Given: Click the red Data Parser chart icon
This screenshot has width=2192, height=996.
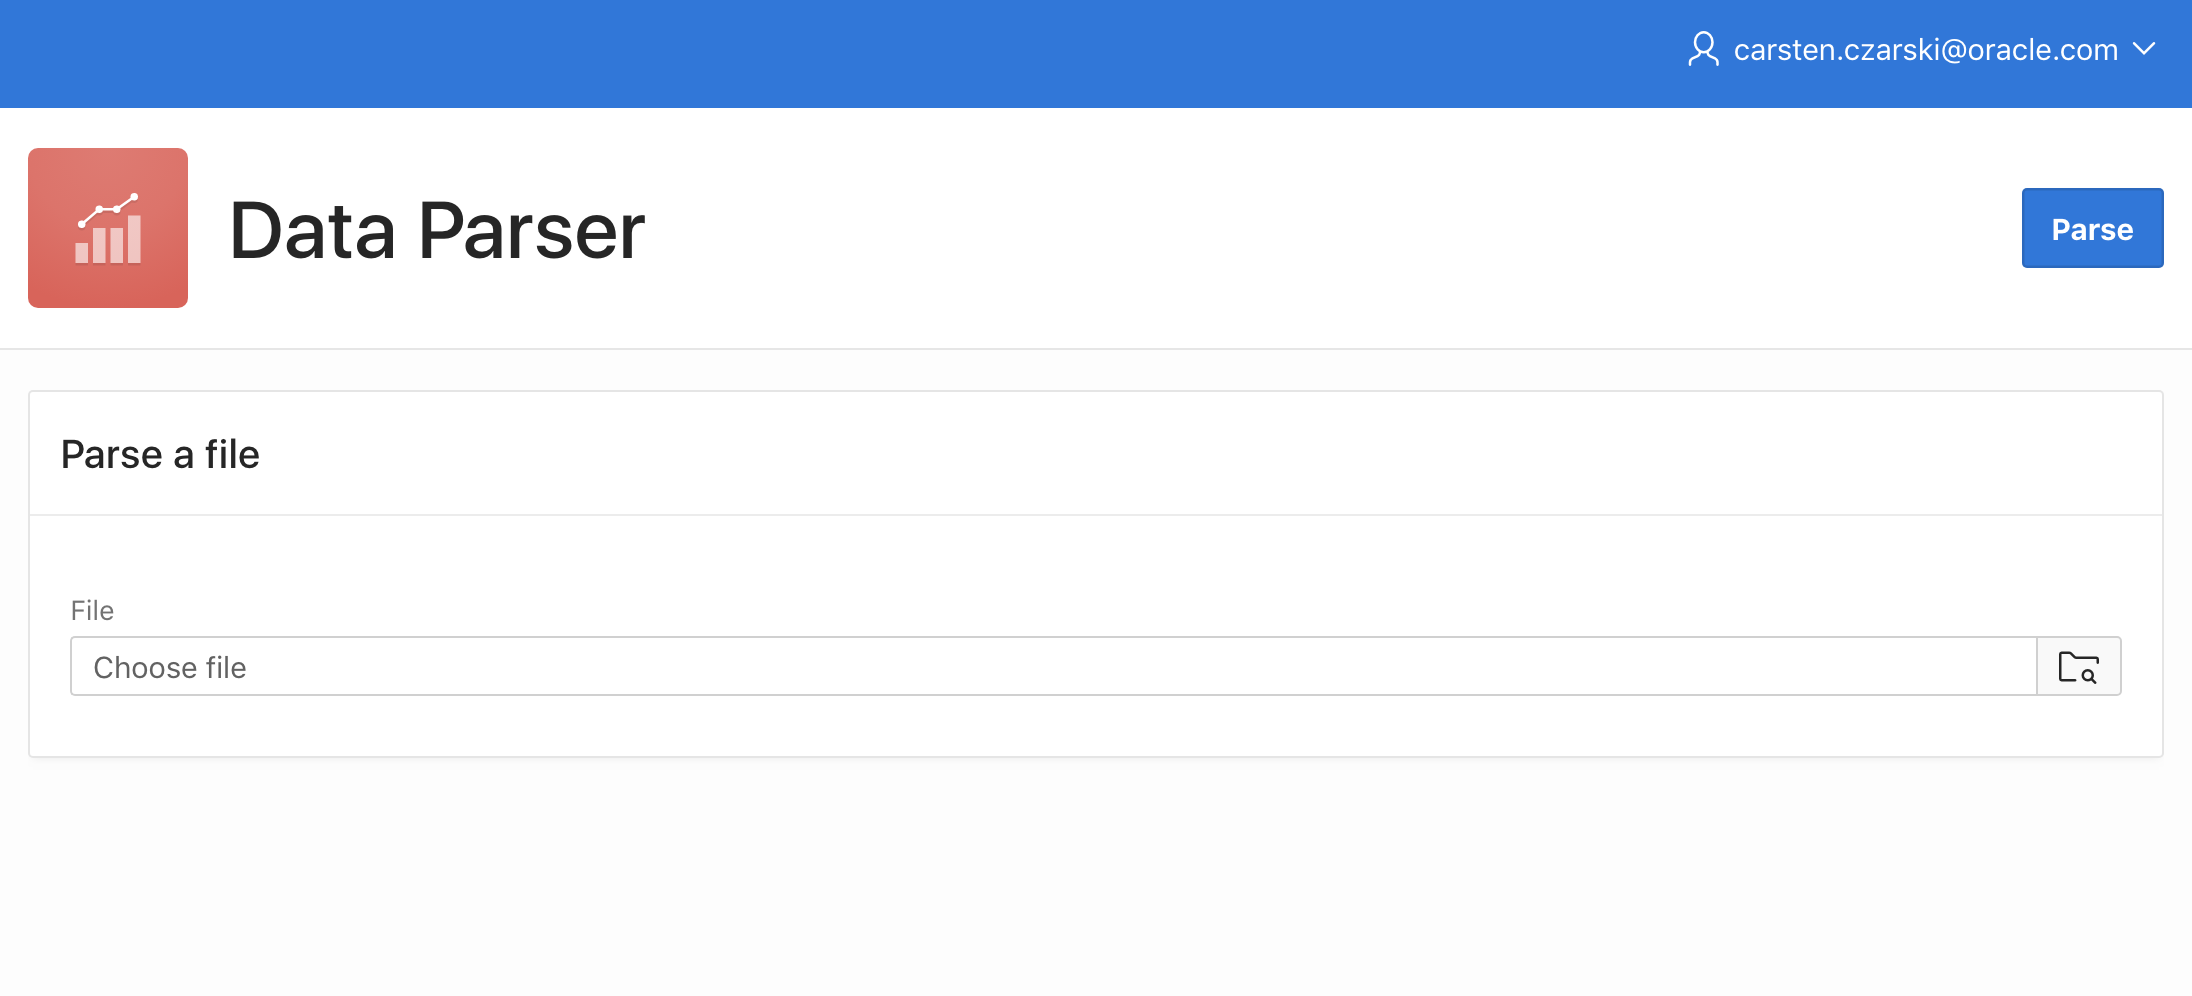Looking at the screenshot, I should pyautogui.click(x=108, y=228).
